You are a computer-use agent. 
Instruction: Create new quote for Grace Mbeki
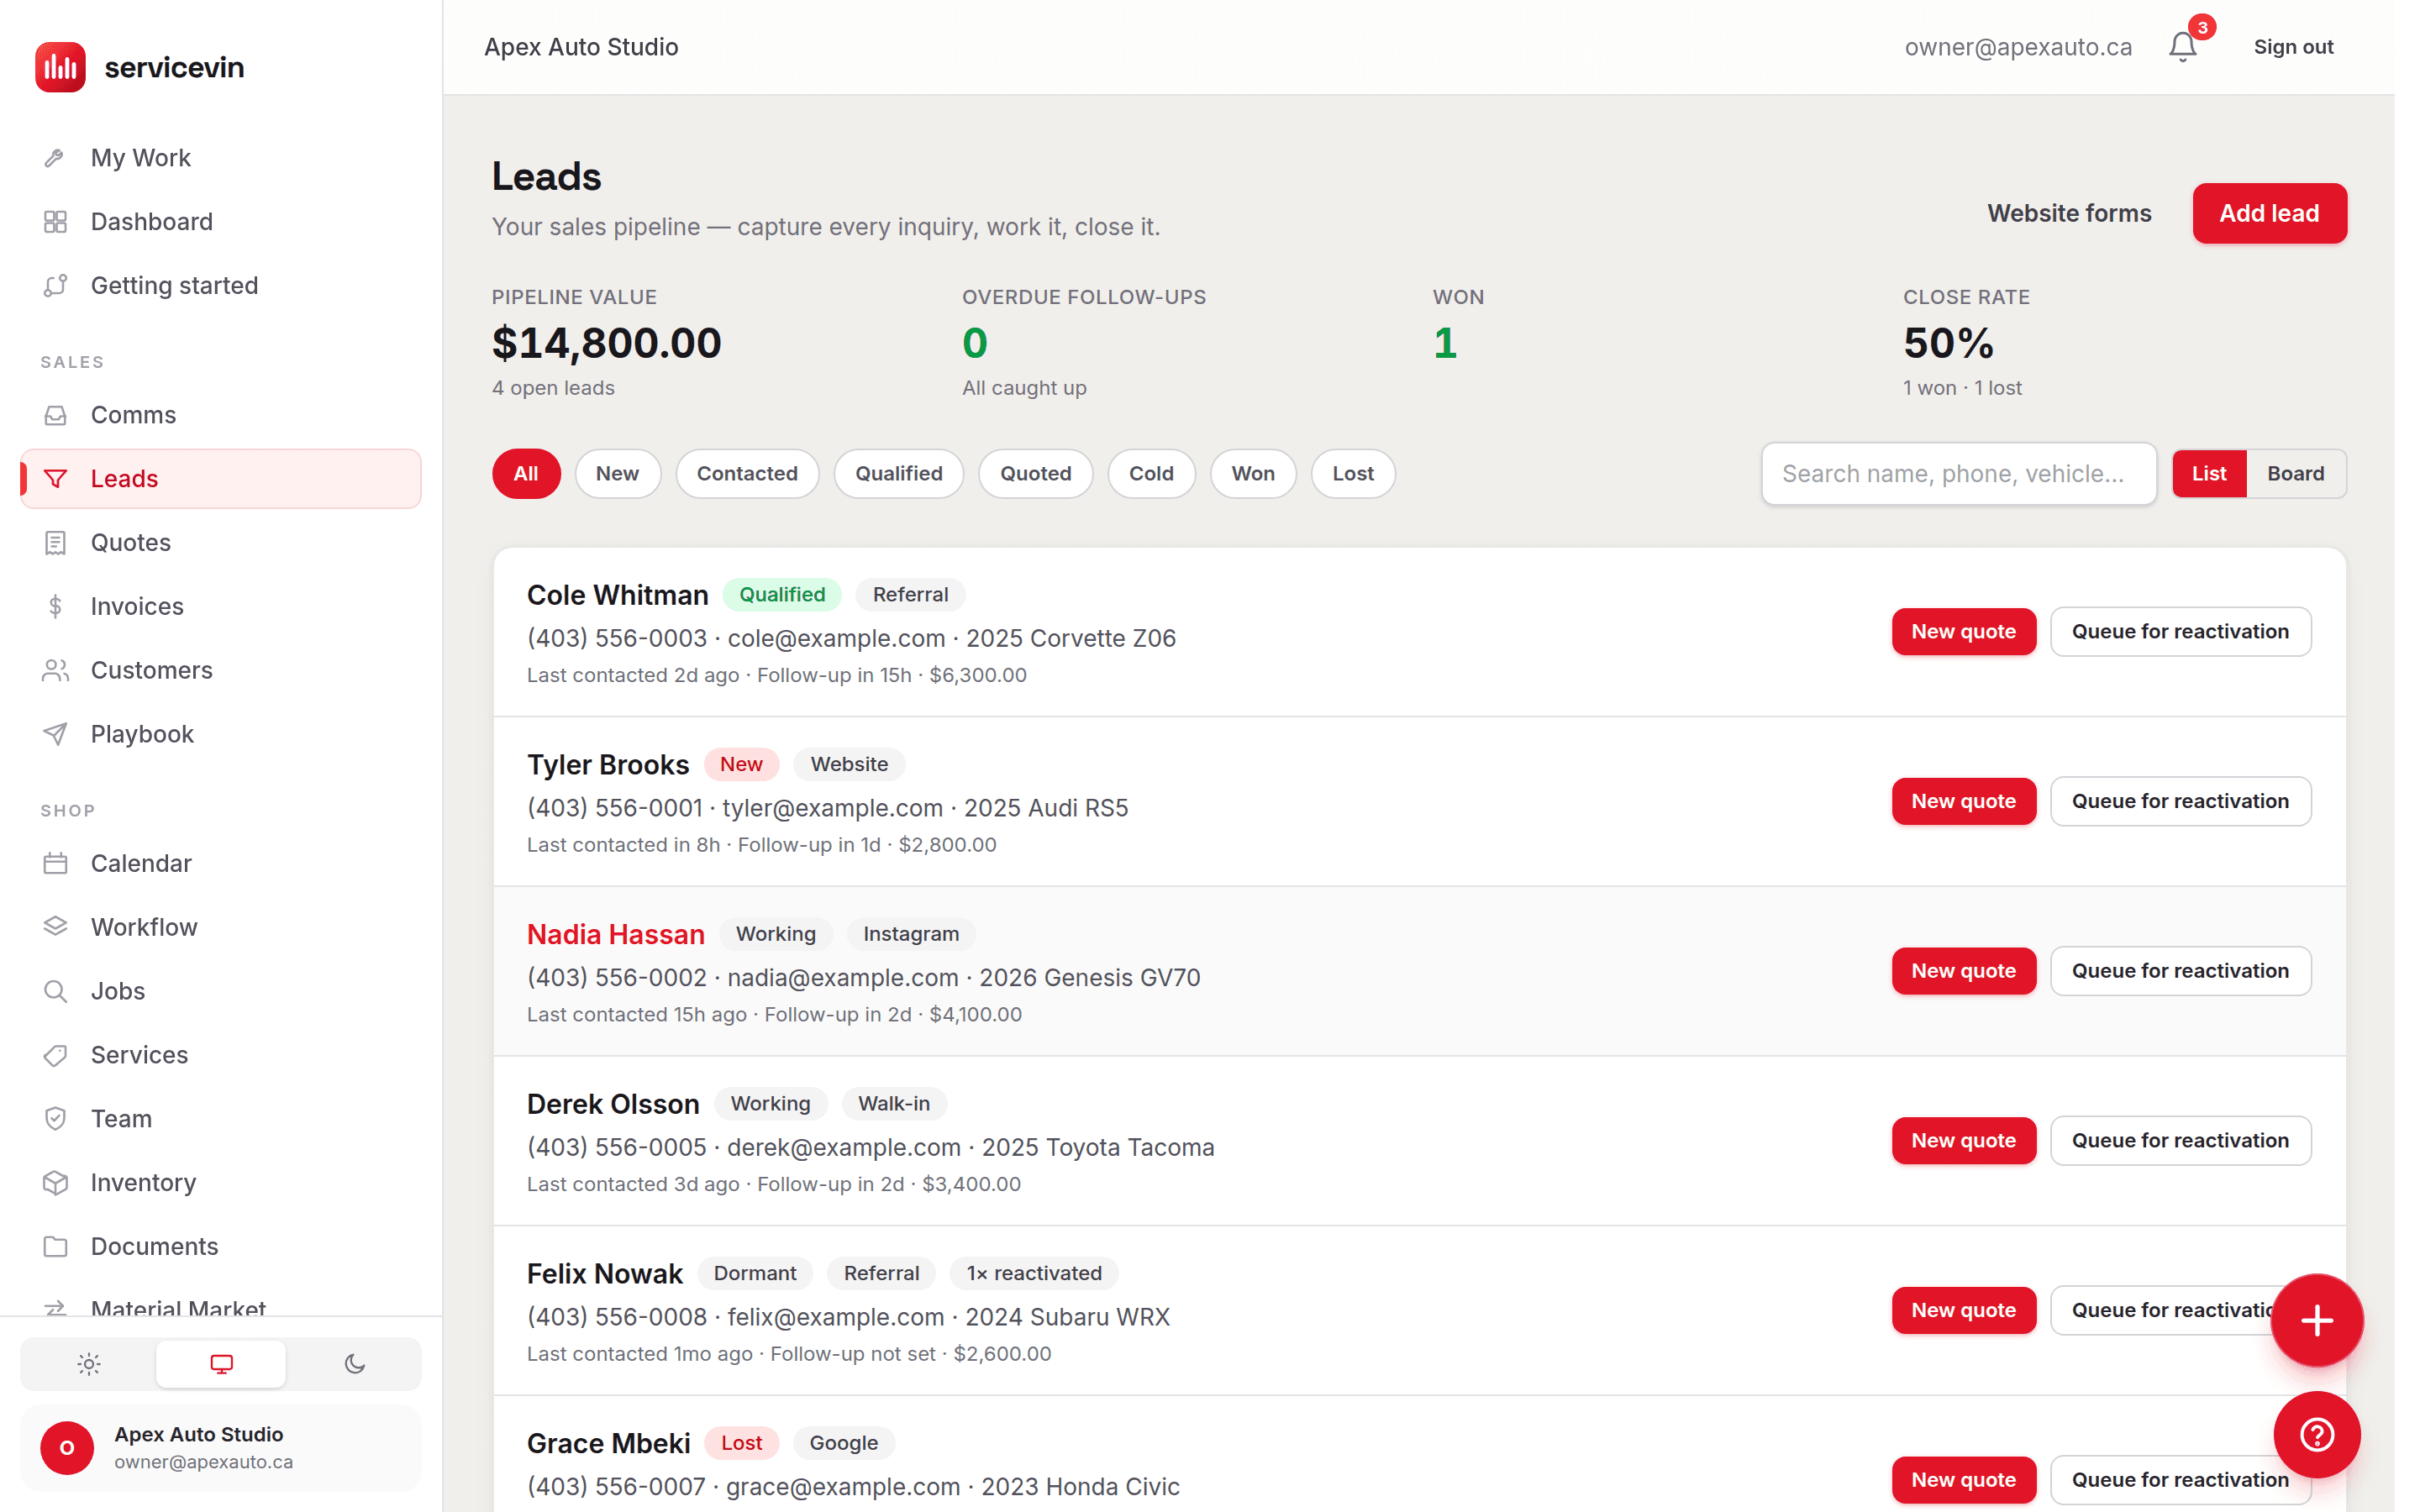tap(1963, 1481)
